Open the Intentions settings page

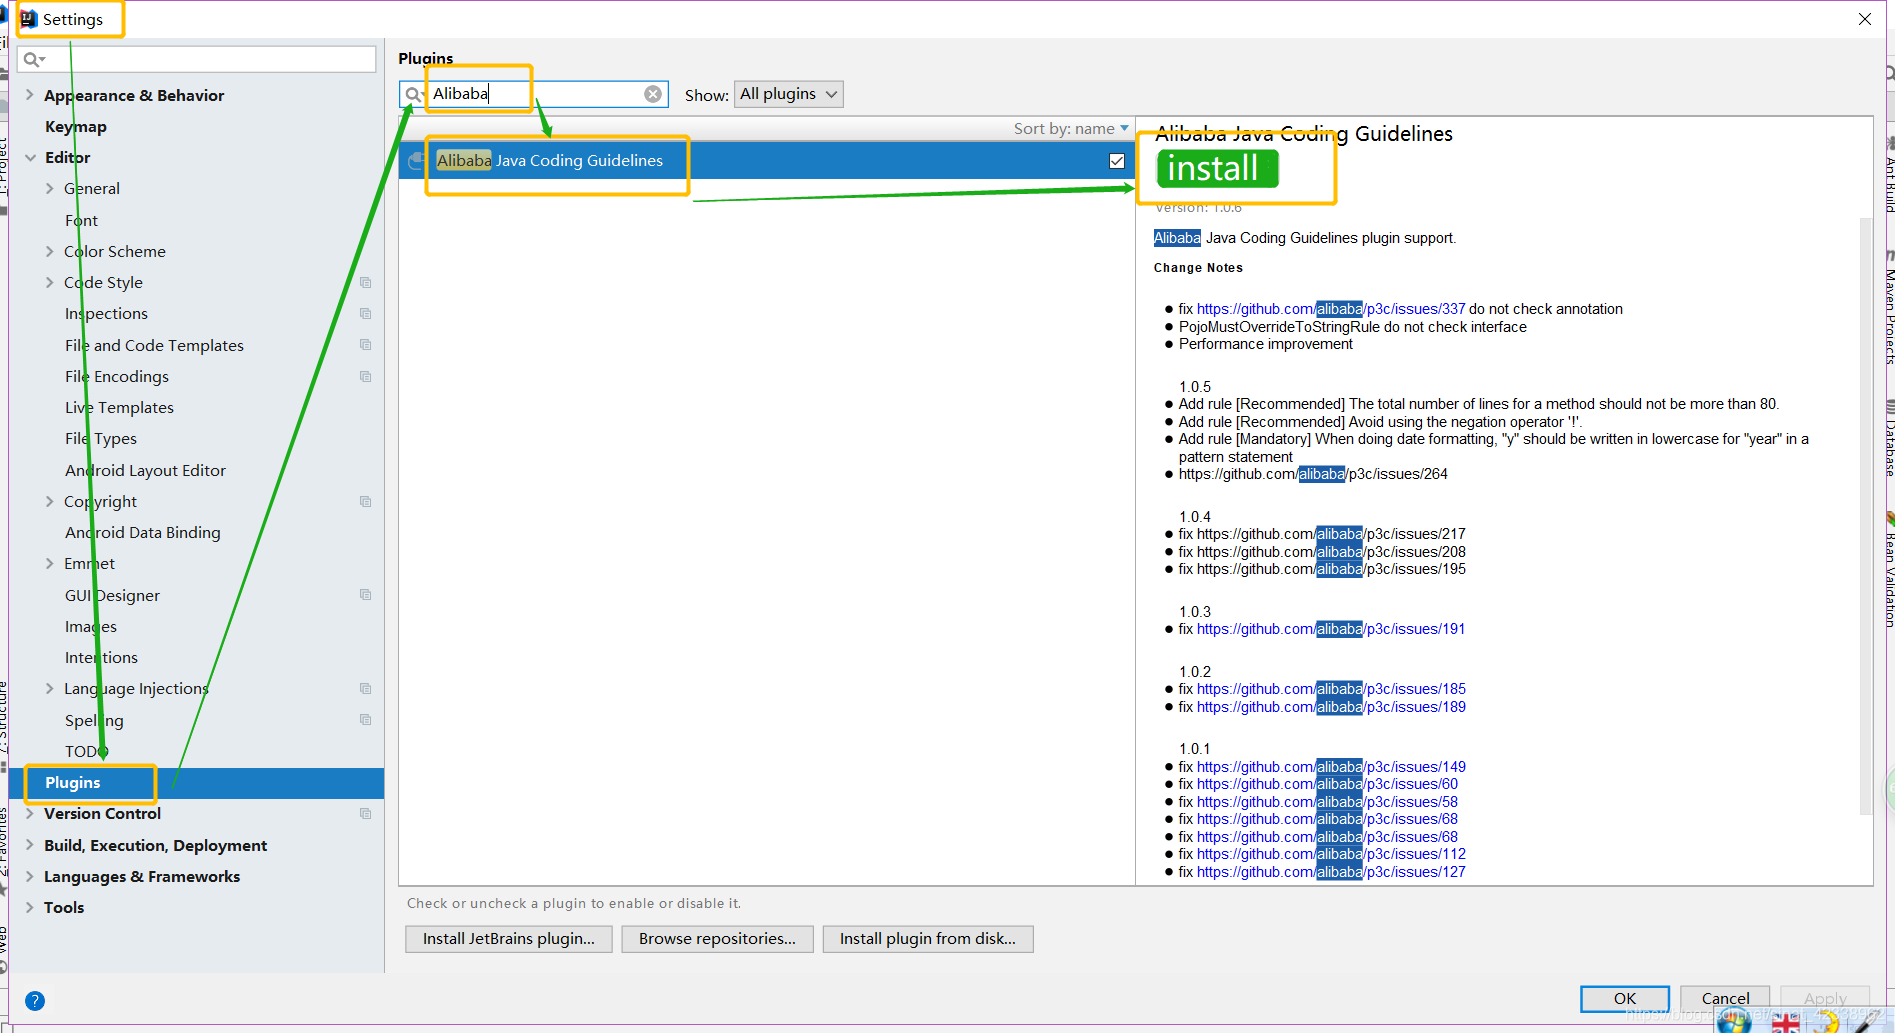pos(101,658)
